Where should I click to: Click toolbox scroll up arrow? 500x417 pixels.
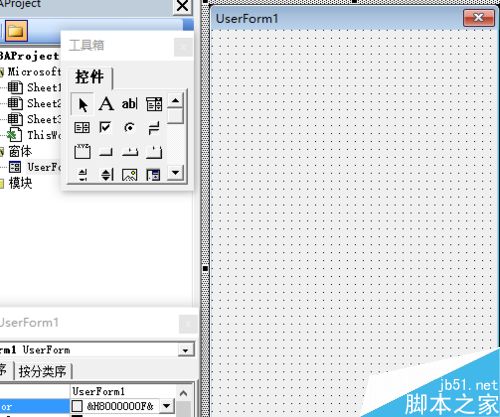point(175,101)
